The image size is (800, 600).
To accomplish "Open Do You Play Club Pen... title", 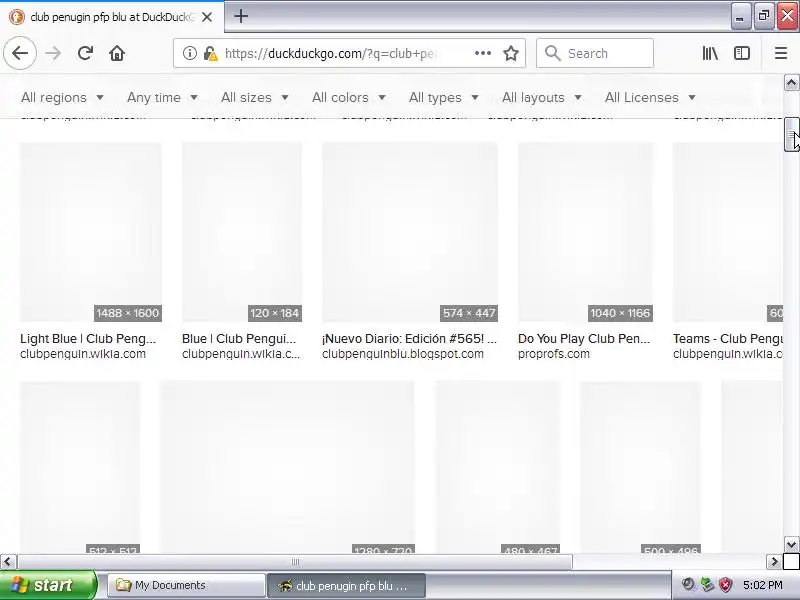I will pyautogui.click(x=584, y=339).
